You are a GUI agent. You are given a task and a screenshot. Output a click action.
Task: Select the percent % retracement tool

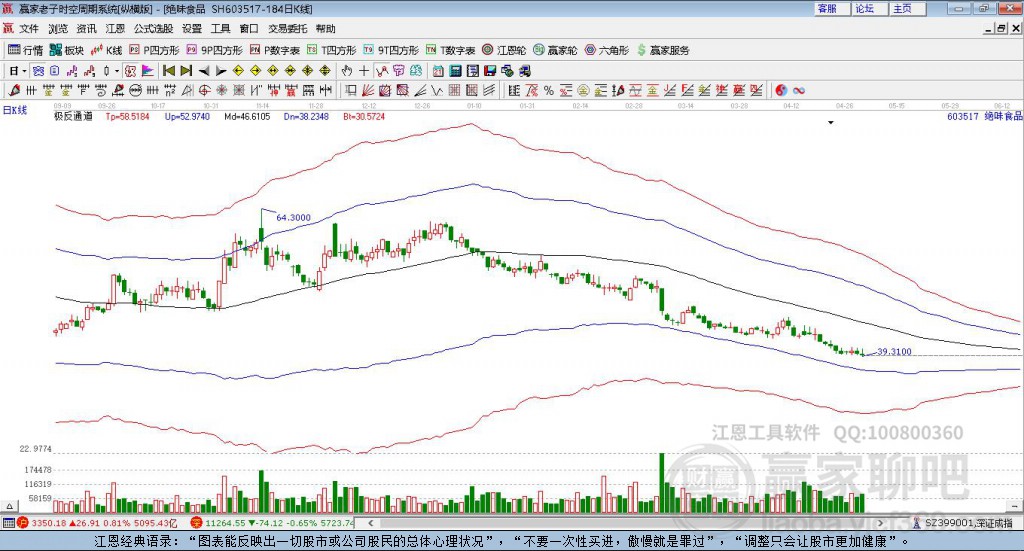(x=549, y=90)
